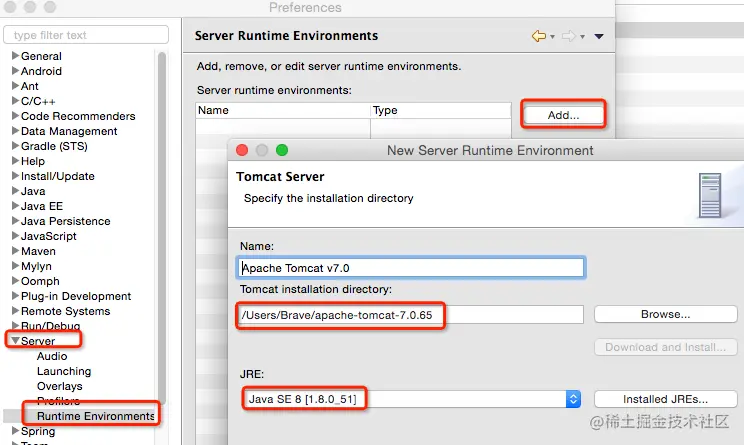Select Launching under Server

click(x=64, y=371)
